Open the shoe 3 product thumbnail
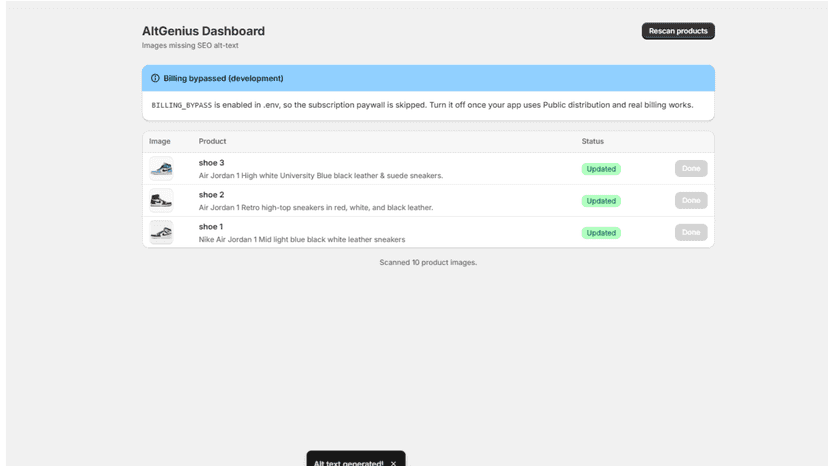 click(161, 169)
